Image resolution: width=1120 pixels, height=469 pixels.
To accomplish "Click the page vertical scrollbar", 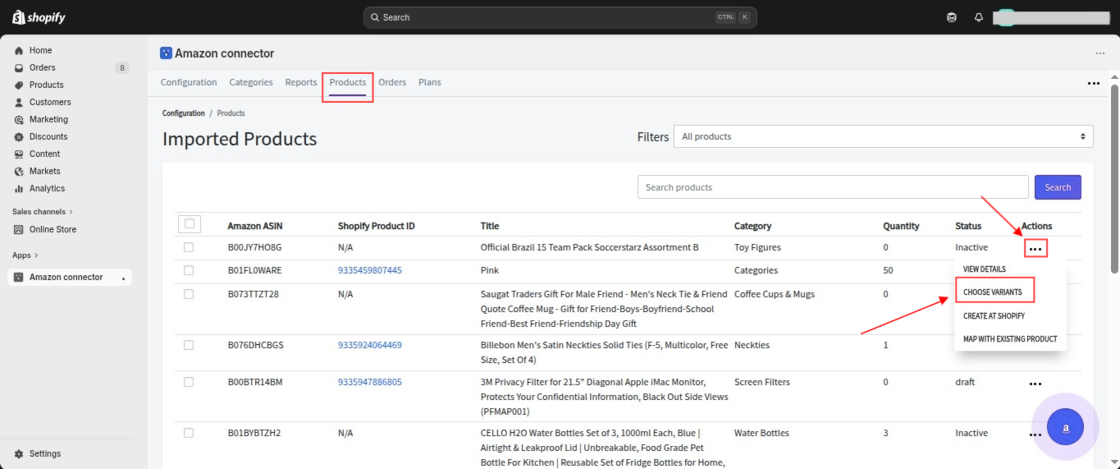I will click(x=1114, y=178).
